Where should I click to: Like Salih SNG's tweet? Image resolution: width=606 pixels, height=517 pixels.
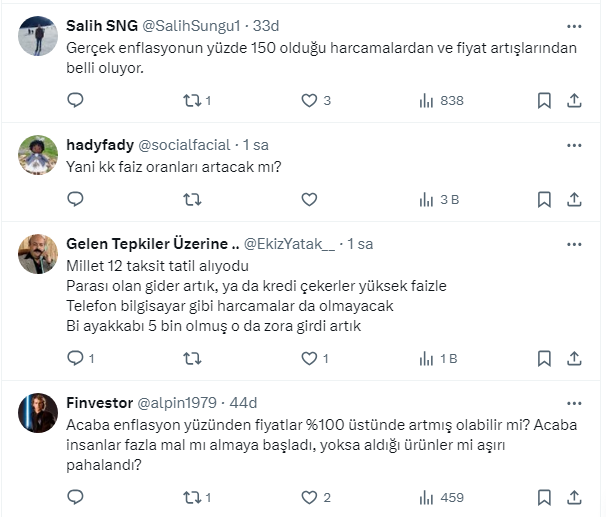point(309,100)
